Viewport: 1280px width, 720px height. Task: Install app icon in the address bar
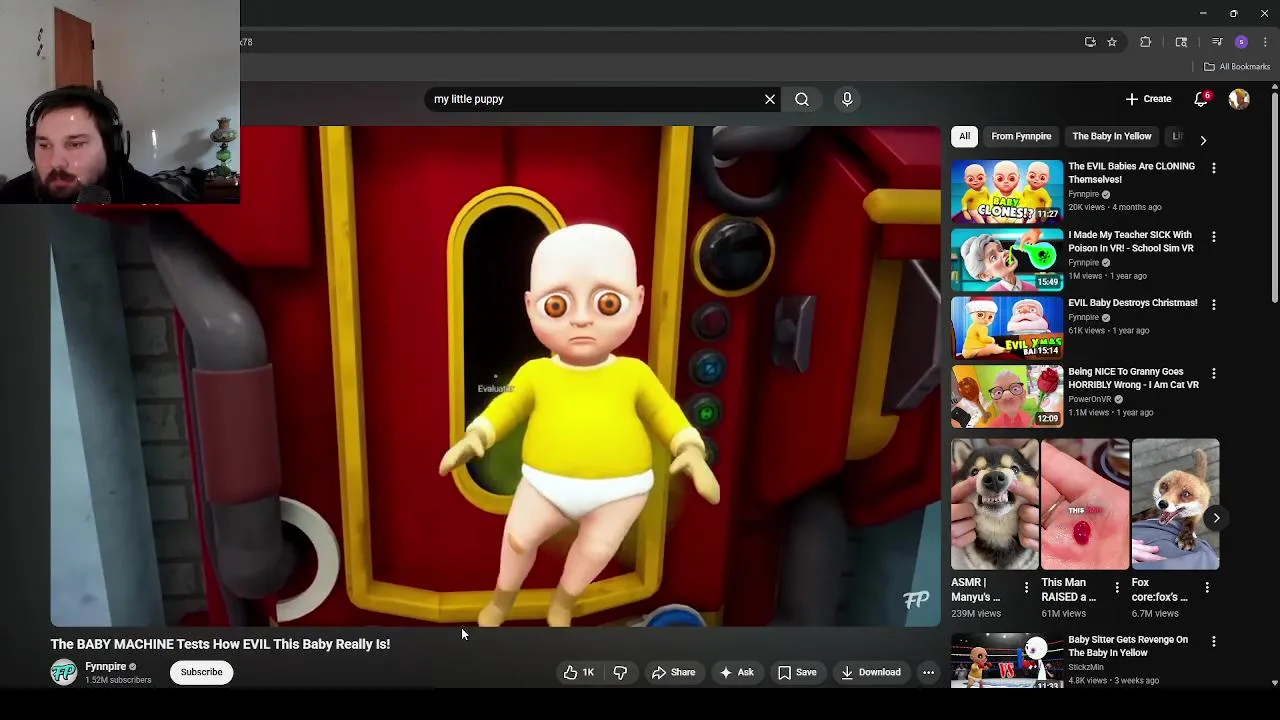coord(1090,42)
